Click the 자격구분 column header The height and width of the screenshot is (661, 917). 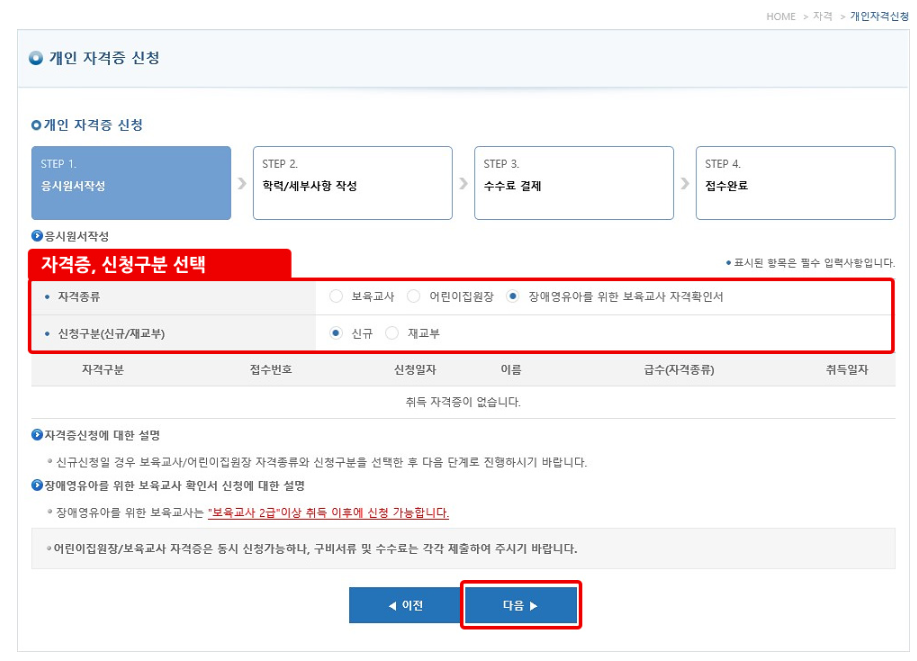coord(102,370)
